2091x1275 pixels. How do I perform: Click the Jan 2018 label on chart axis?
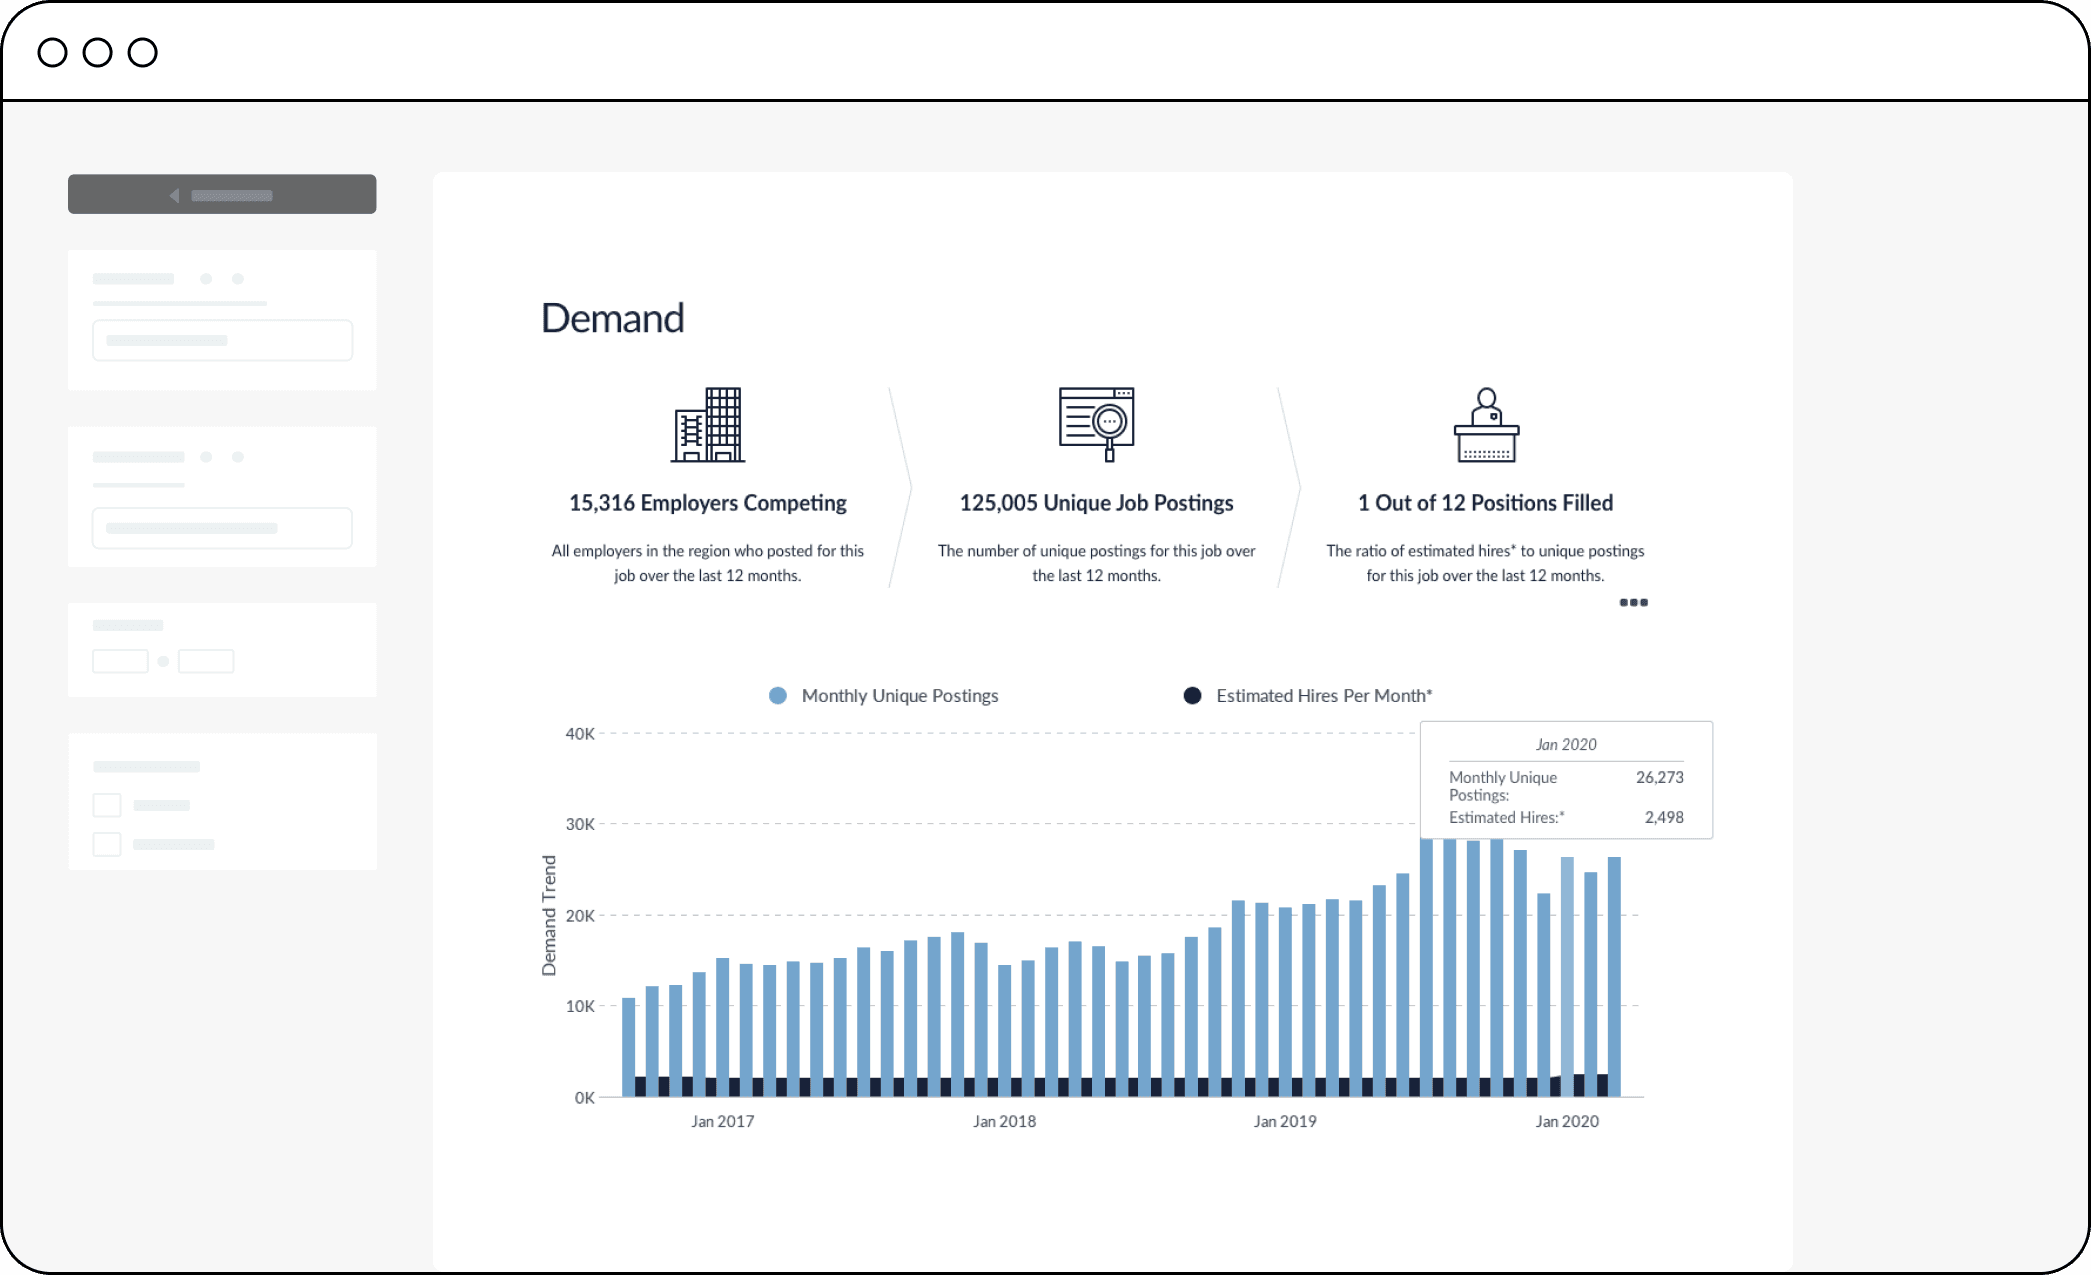(x=1004, y=1121)
